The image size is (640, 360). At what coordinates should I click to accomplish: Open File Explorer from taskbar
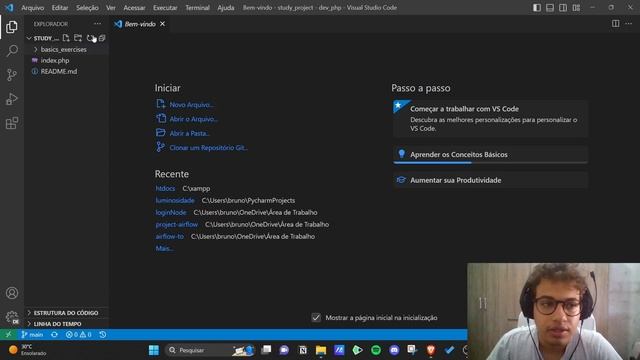point(321,350)
